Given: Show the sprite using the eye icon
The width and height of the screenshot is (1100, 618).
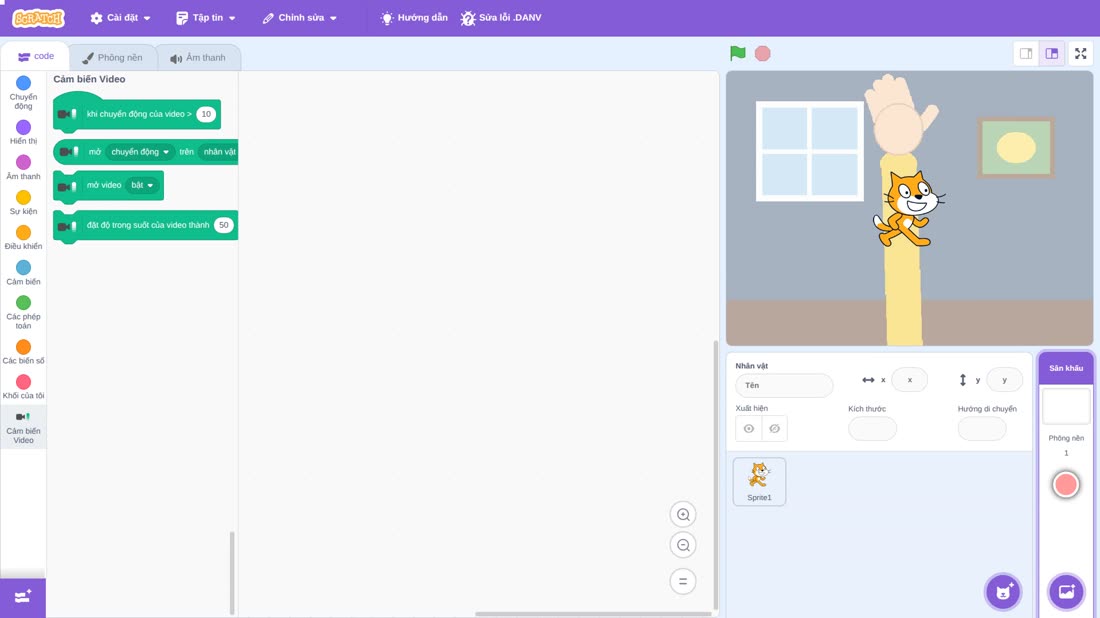Looking at the screenshot, I should point(749,429).
